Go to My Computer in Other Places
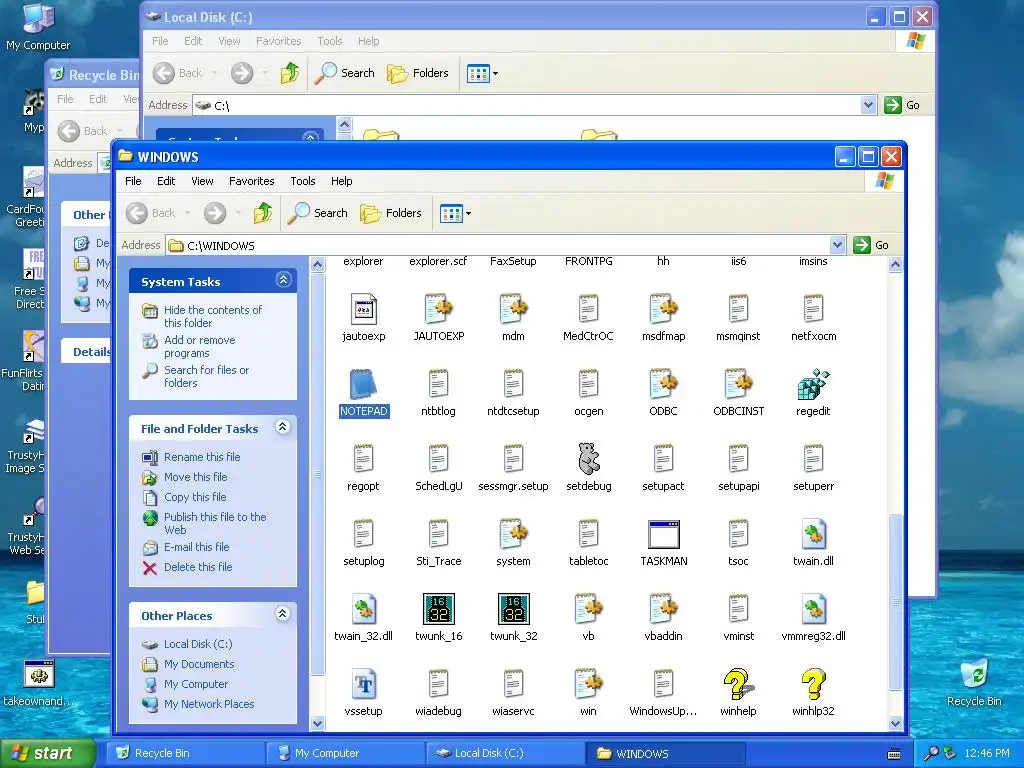The height and width of the screenshot is (768, 1024). pos(196,684)
